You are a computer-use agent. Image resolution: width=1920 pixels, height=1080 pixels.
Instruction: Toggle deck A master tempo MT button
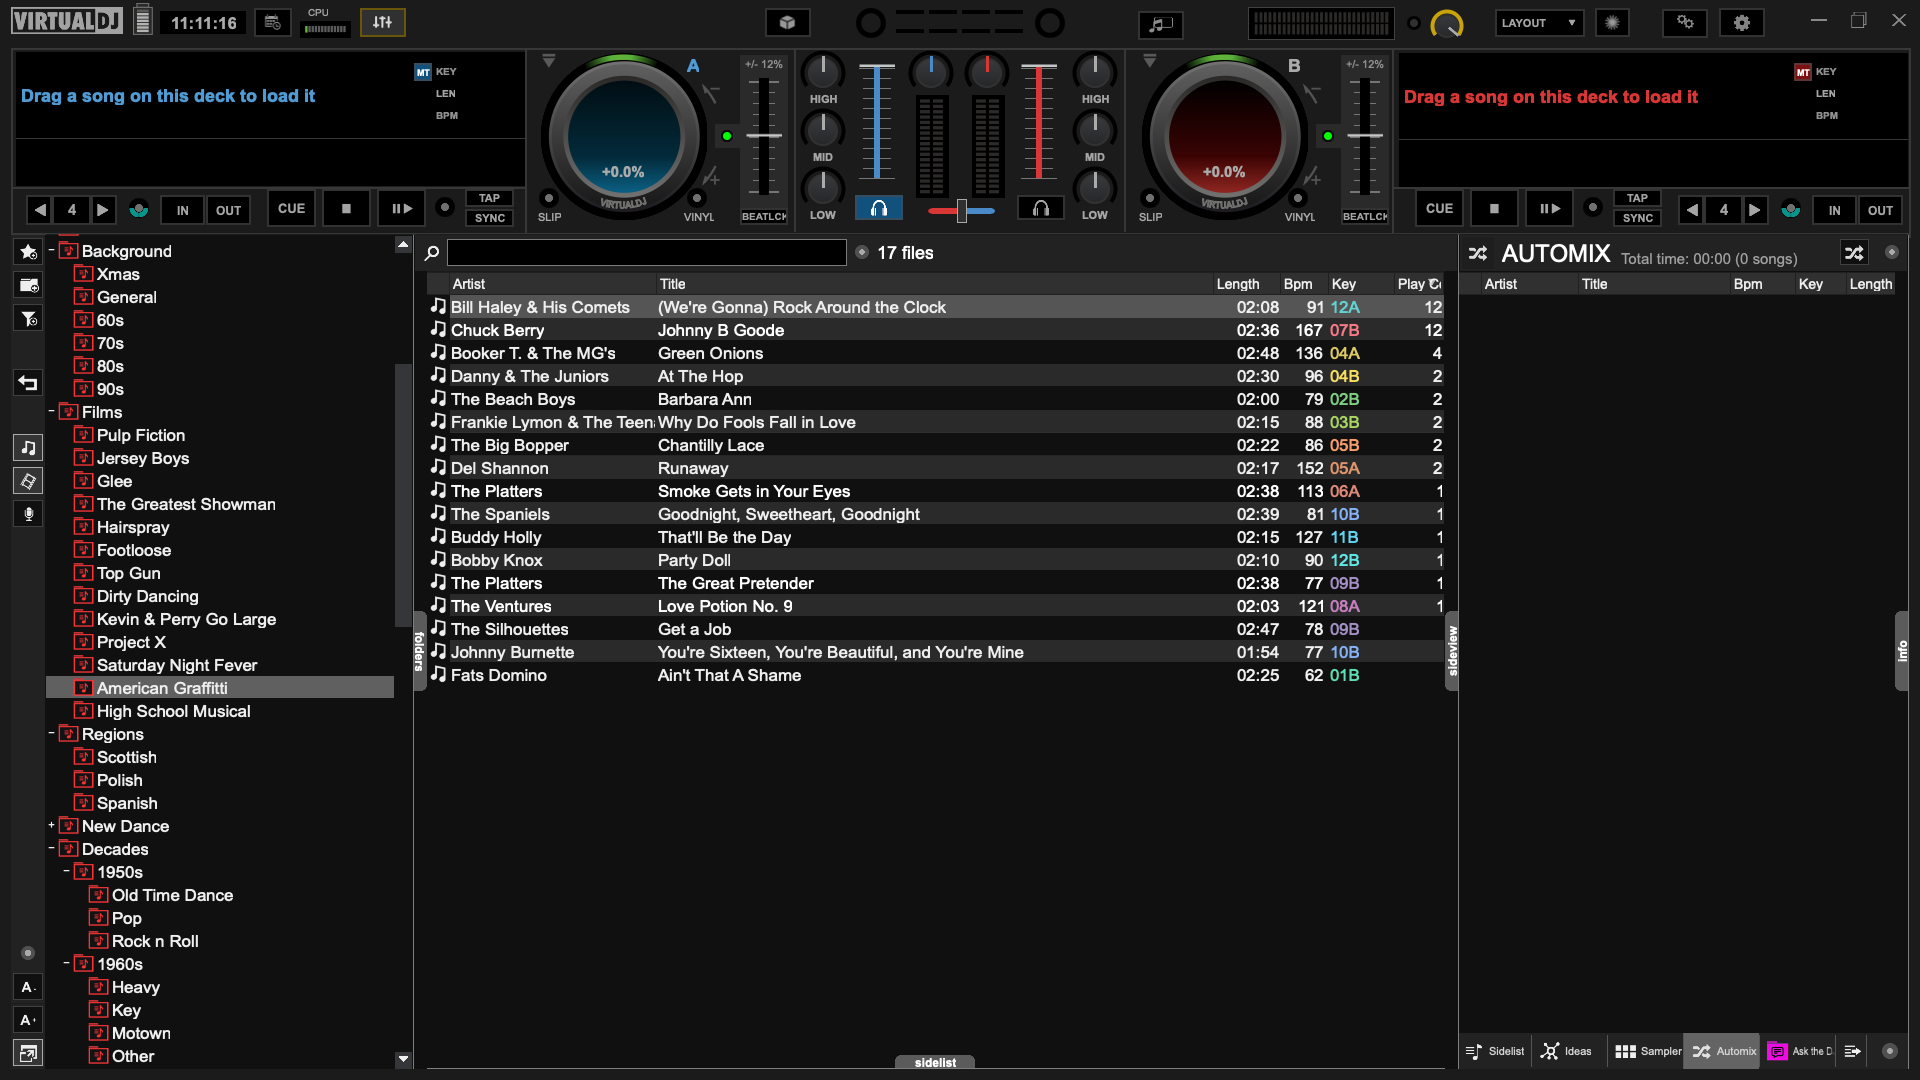click(423, 72)
